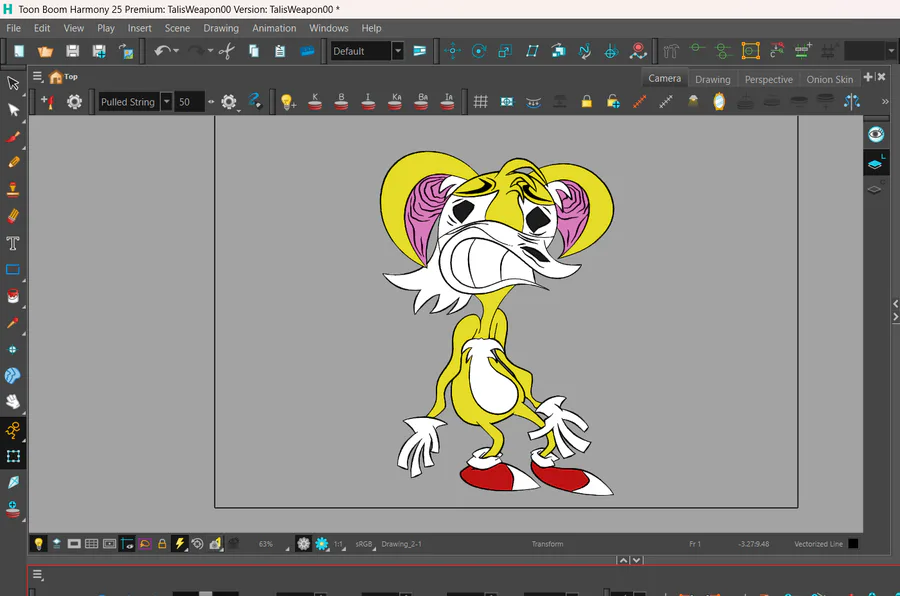Select the Text tool in sidebar
The image size is (900, 596).
13,243
